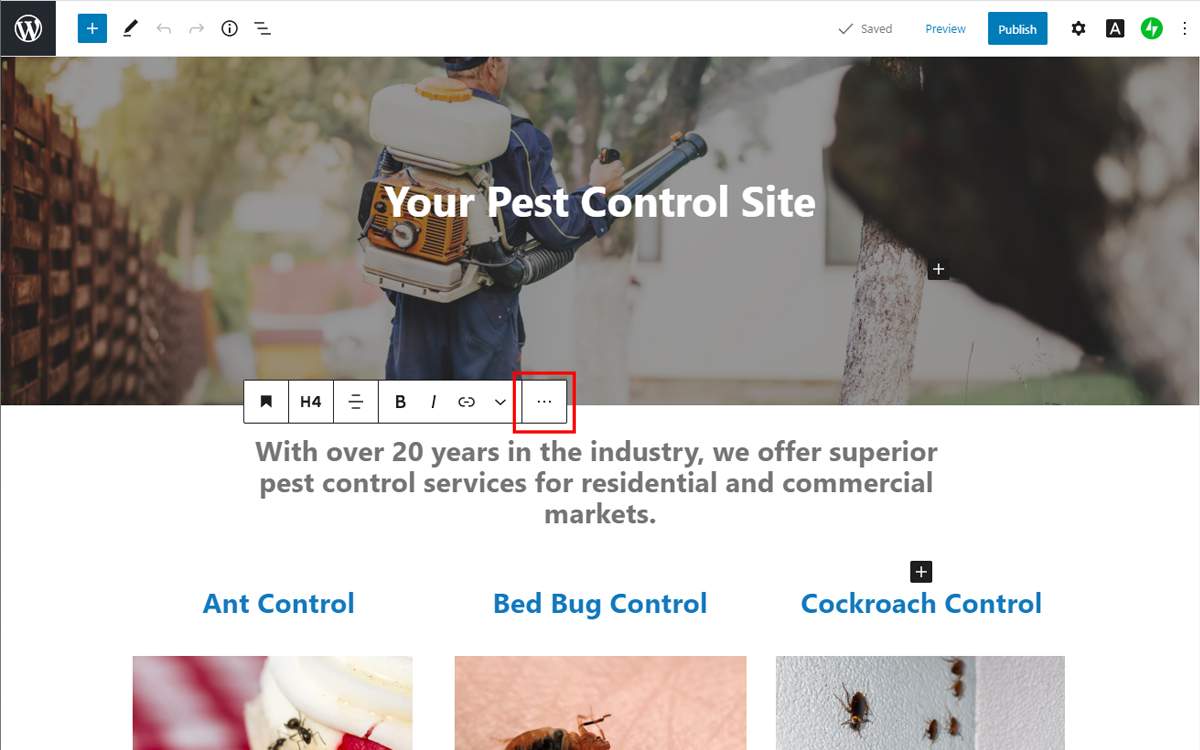
Task: Insert a link in heading
Action: tap(466, 402)
